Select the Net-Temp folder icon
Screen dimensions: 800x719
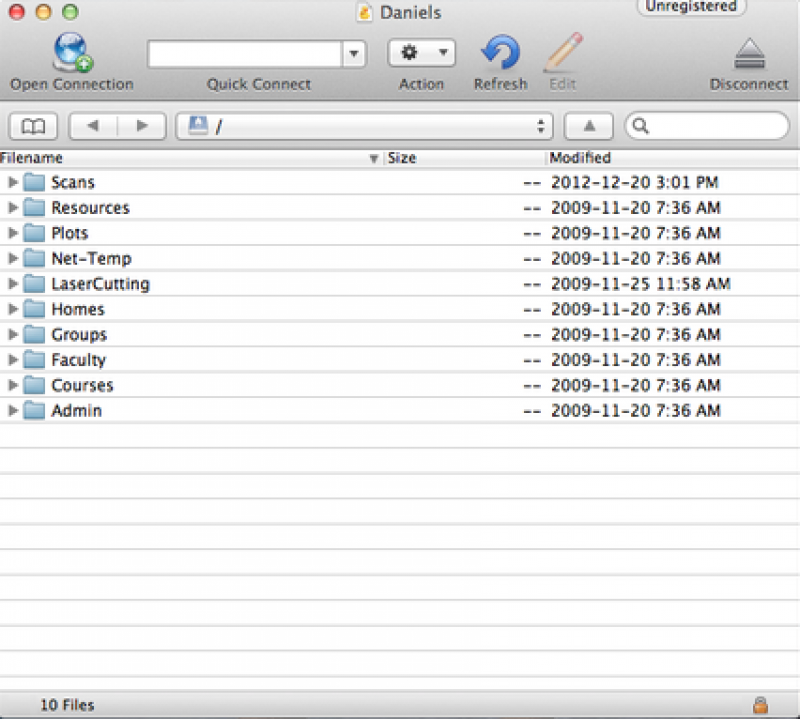[x=34, y=258]
